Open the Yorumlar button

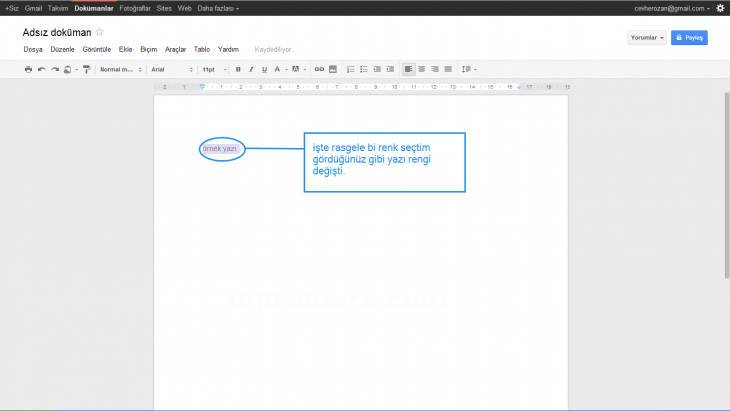coord(646,37)
